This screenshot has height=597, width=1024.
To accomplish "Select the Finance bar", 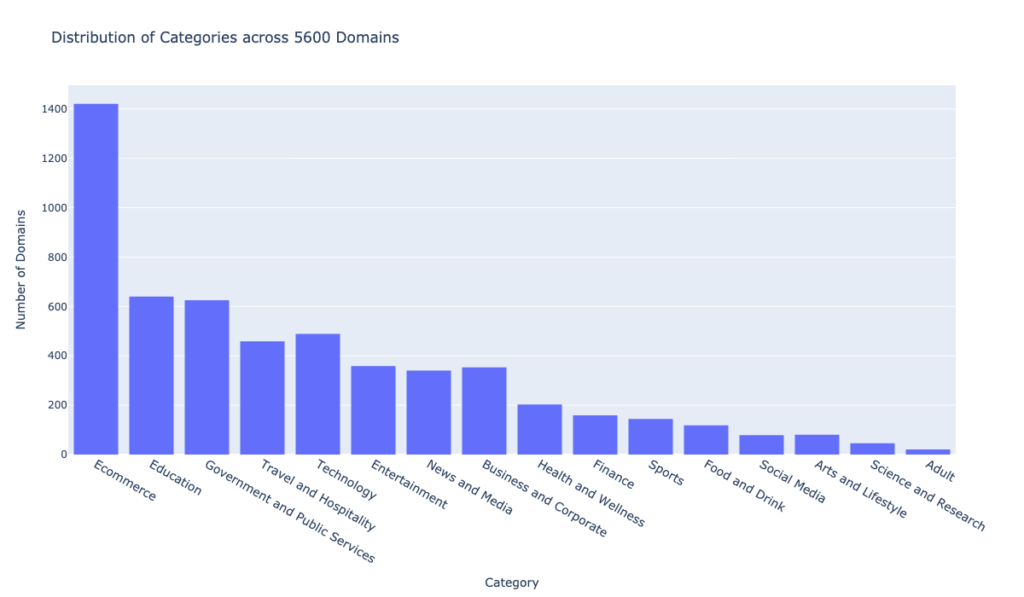I will click(x=595, y=435).
